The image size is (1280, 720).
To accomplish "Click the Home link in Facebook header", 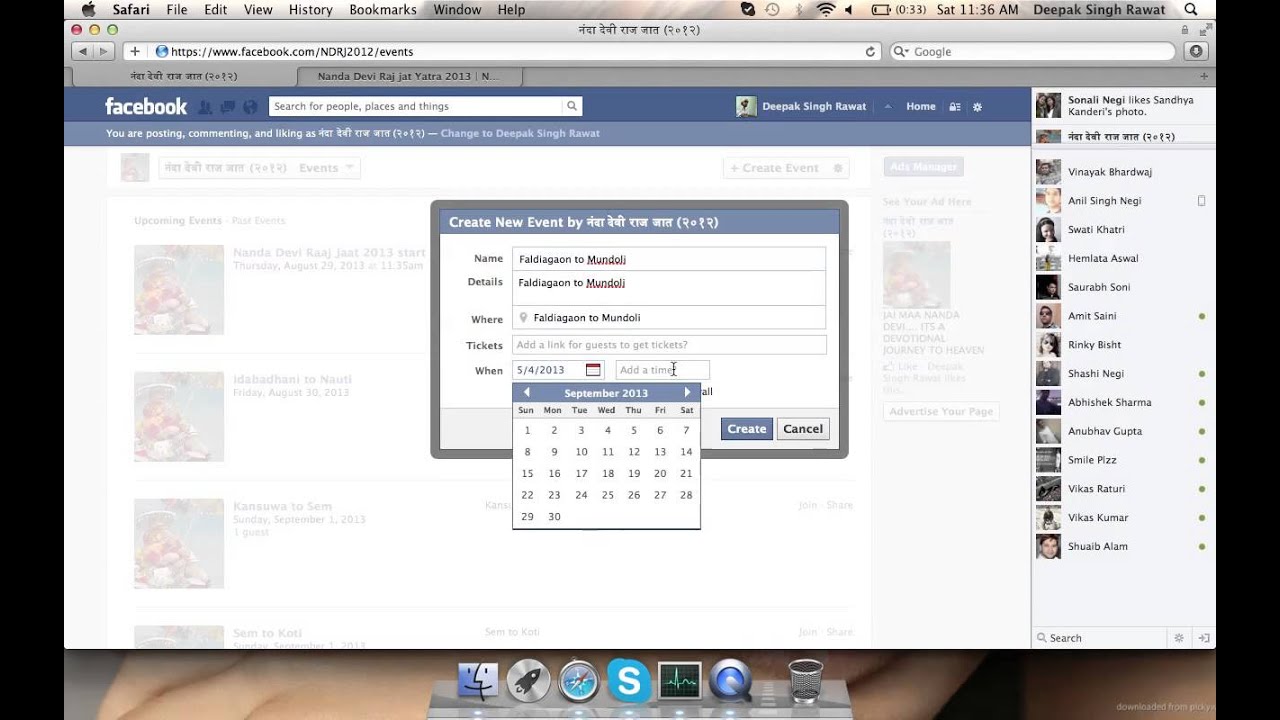I will (921, 106).
